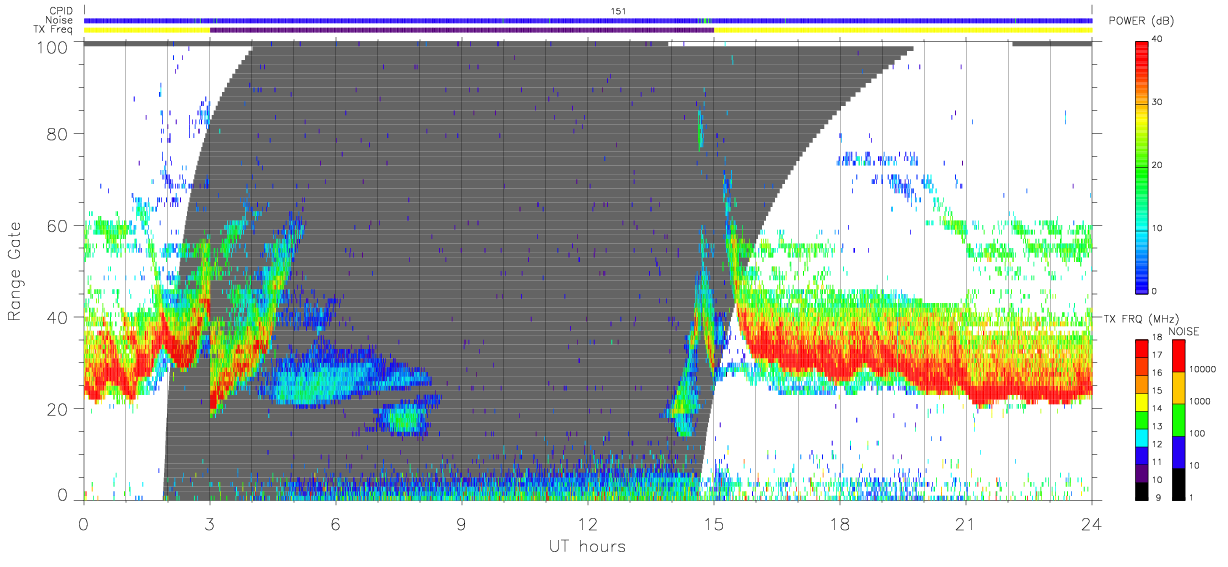Click the Noise row label
The height and width of the screenshot is (567, 1228).
60,21
